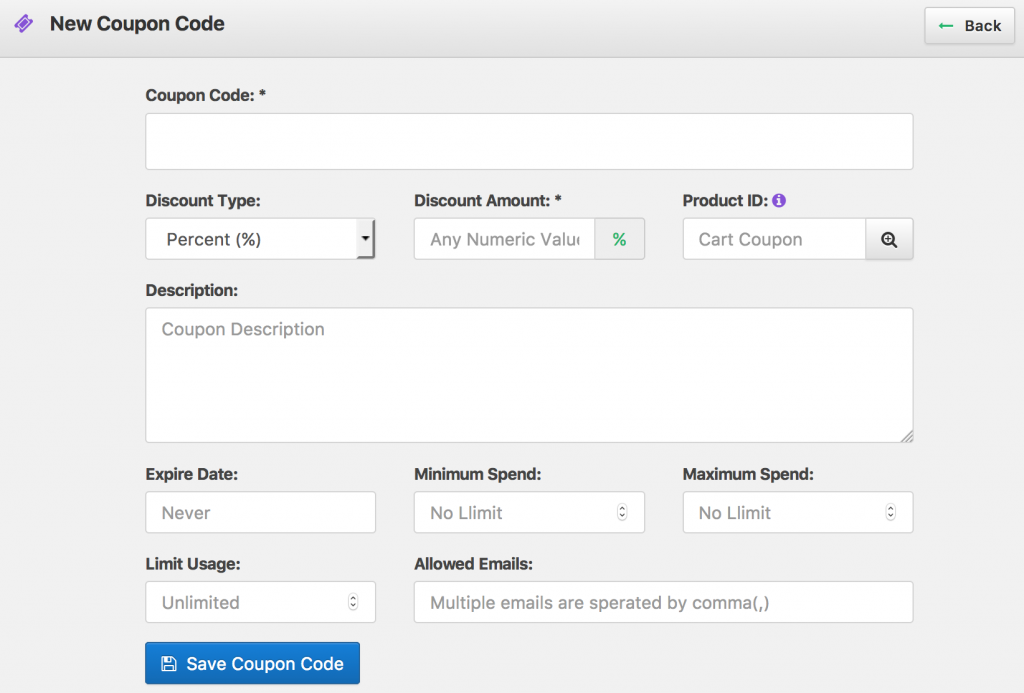Viewport: 1024px width, 693px height.
Task: Click the Limit Usage stepper arrows
Action: click(x=353, y=602)
